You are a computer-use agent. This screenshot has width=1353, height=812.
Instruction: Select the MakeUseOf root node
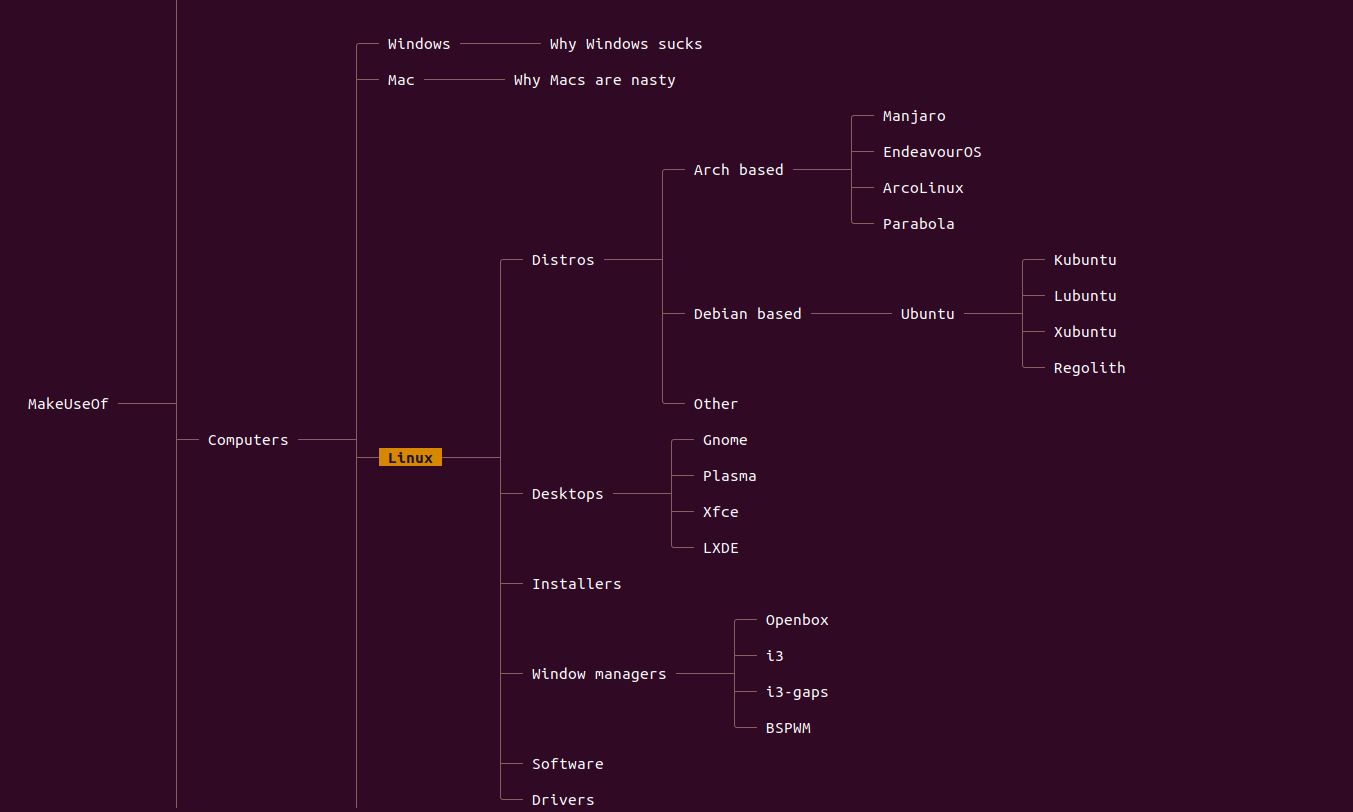point(68,404)
